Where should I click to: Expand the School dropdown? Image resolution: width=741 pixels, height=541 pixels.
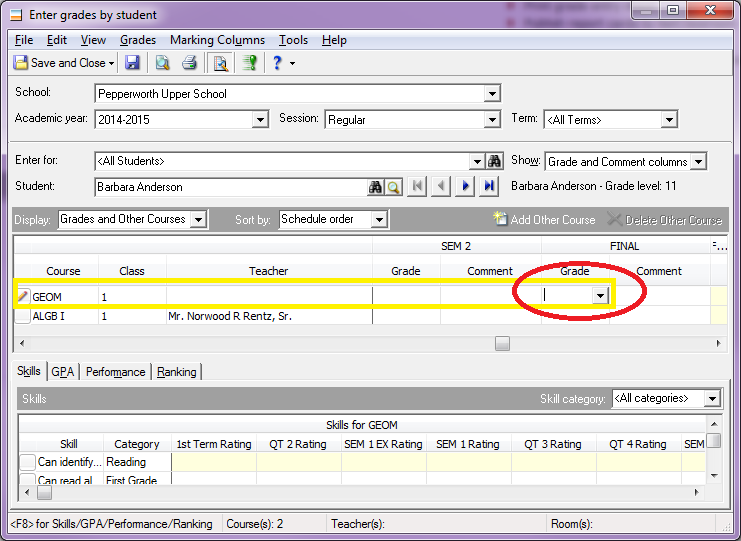(492, 94)
